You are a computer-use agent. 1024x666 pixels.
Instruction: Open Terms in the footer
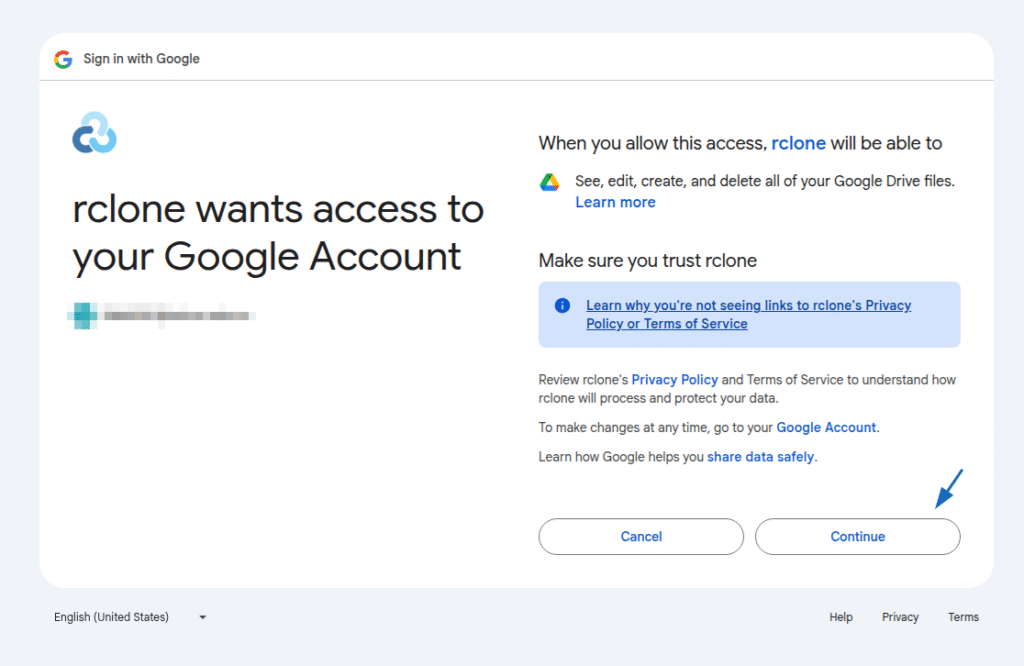[x=963, y=617]
